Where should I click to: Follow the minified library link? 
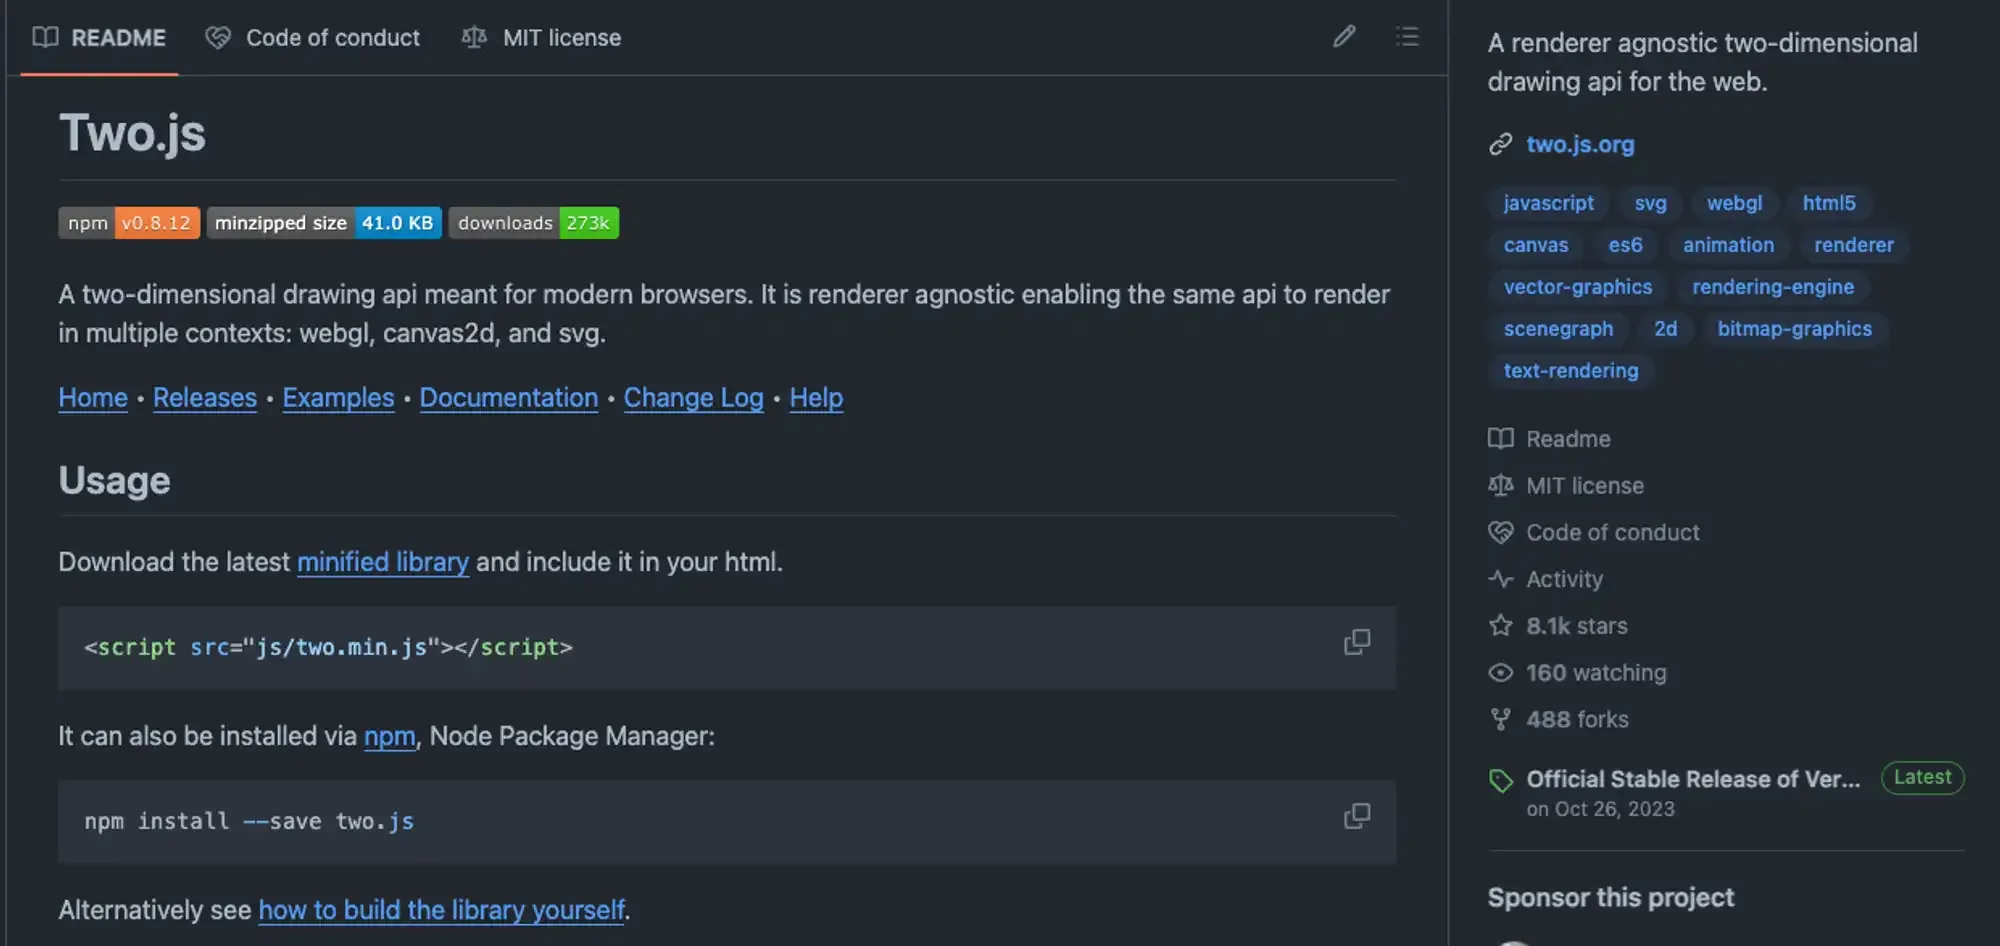[x=382, y=562]
